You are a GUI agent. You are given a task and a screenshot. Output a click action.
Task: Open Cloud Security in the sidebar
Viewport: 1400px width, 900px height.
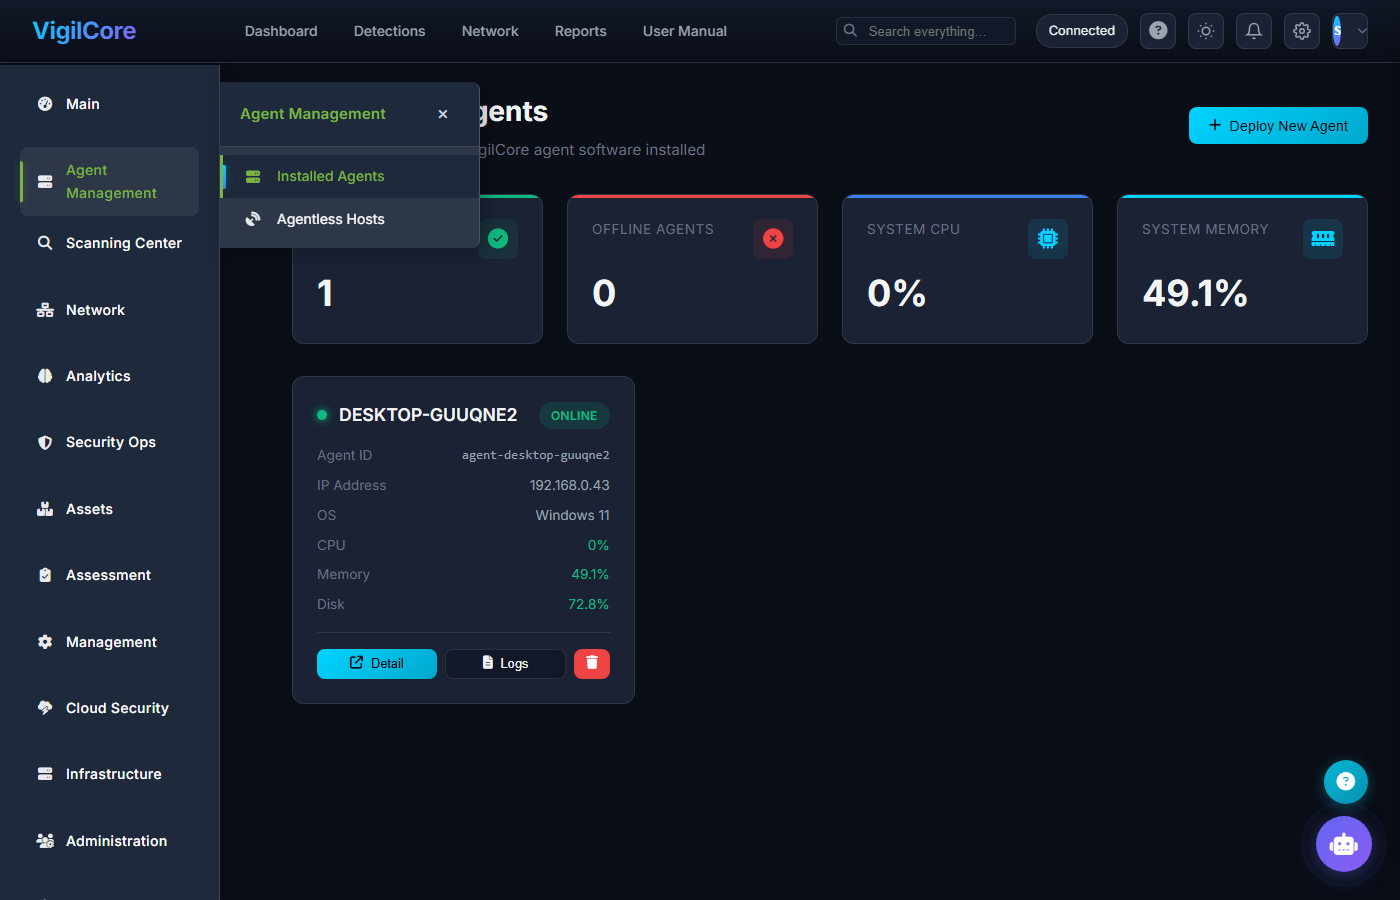109,708
